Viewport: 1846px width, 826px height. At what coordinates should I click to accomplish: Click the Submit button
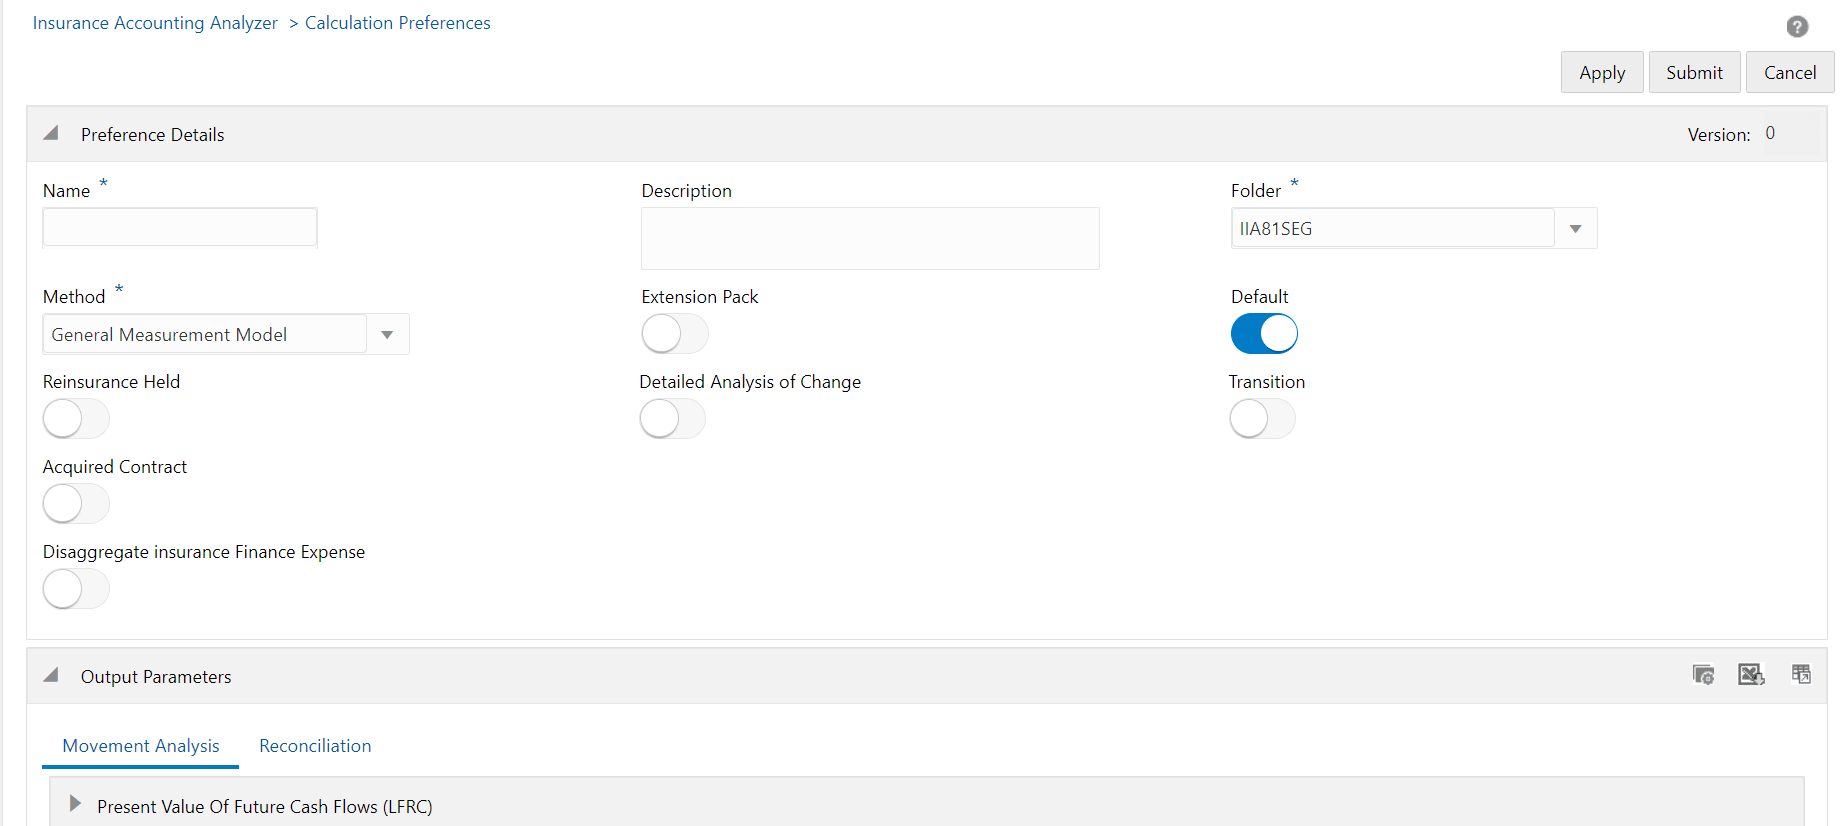tap(1694, 72)
